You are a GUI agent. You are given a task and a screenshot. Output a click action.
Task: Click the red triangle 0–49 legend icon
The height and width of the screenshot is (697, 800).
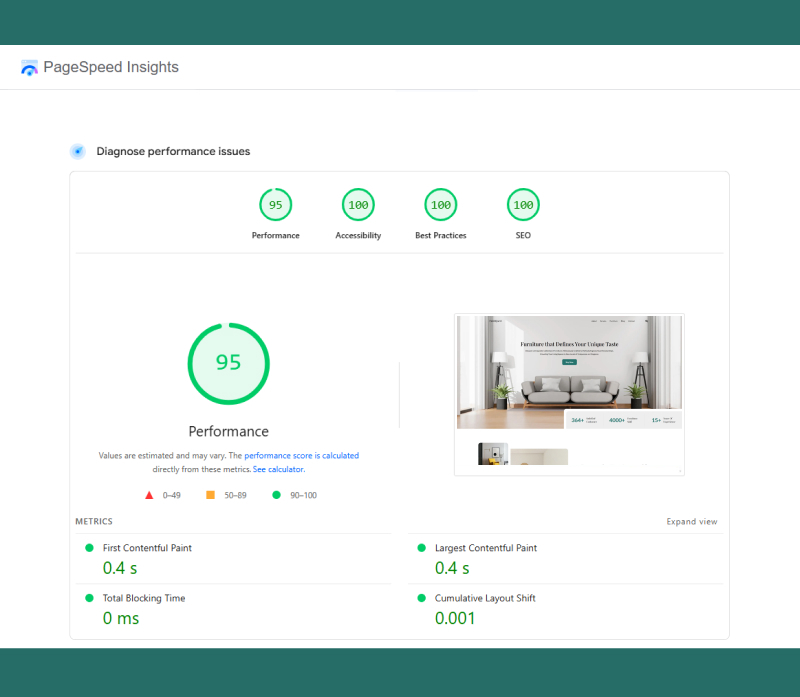click(x=149, y=495)
